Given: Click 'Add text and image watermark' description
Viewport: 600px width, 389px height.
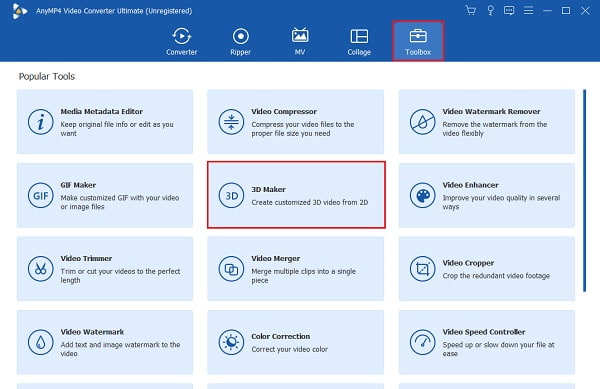Looking at the screenshot, I should 120,349.
